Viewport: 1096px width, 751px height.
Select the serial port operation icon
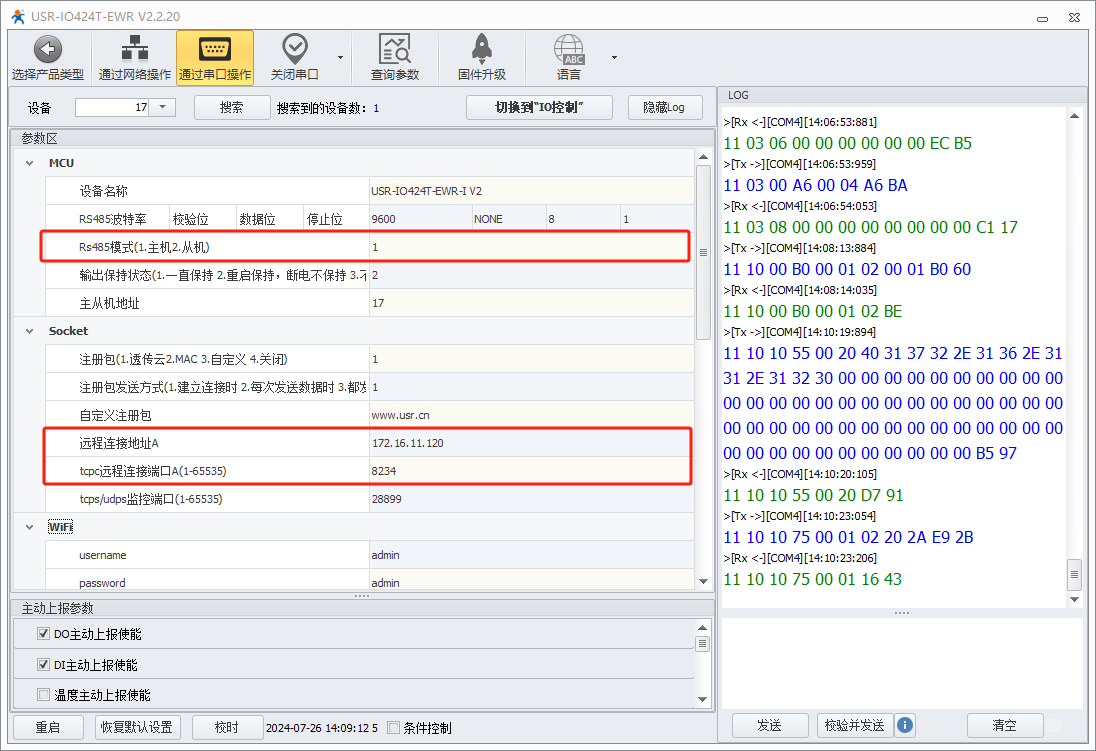[214, 50]
